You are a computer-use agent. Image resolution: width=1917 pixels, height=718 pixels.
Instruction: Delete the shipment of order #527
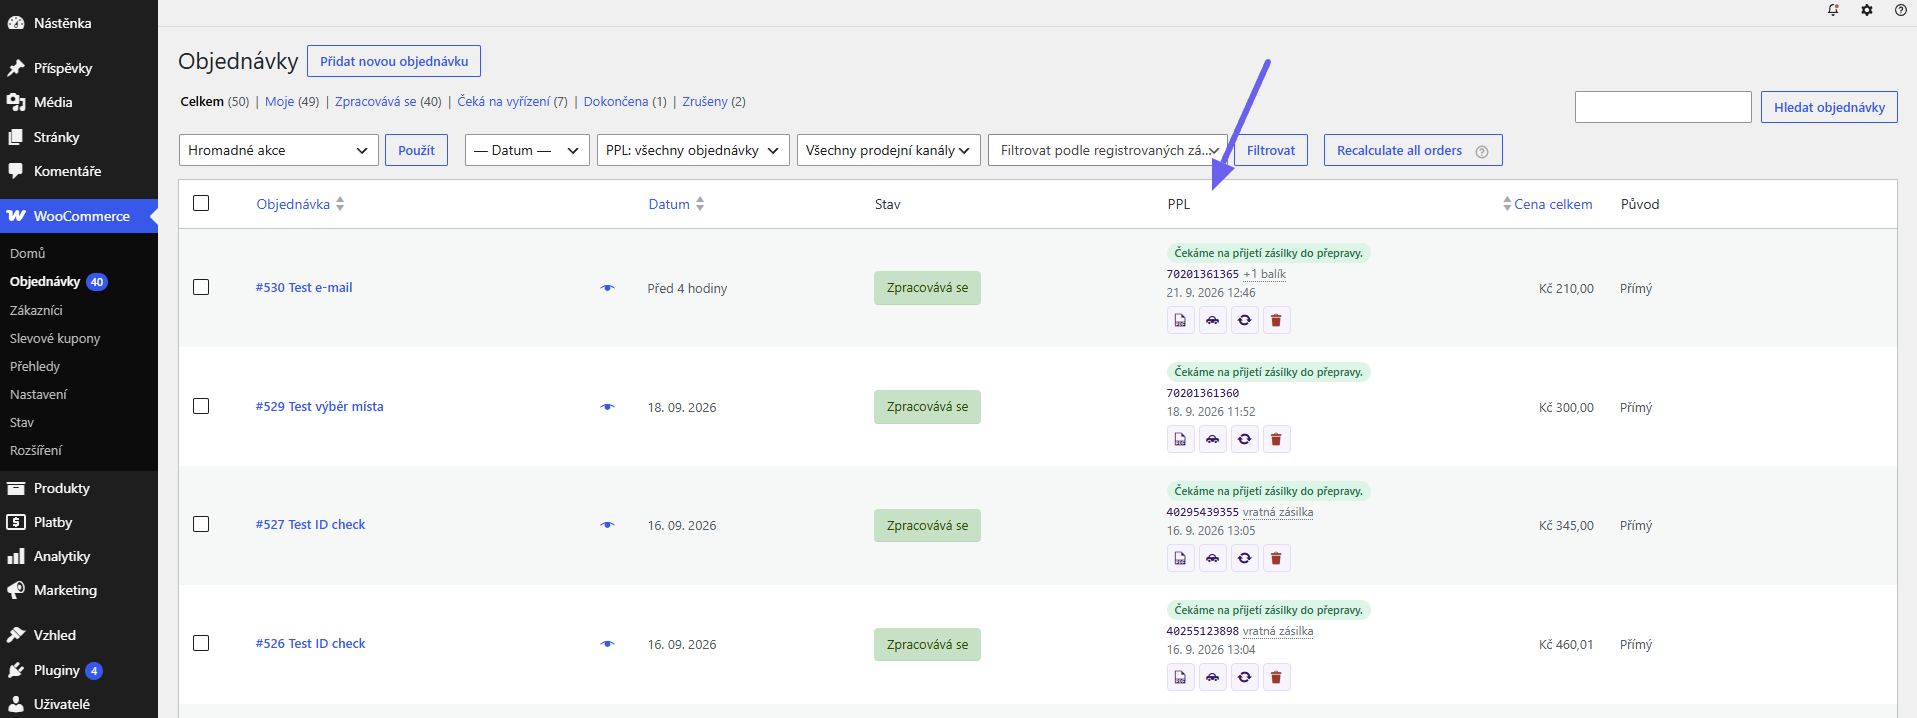coord(1276,558)
